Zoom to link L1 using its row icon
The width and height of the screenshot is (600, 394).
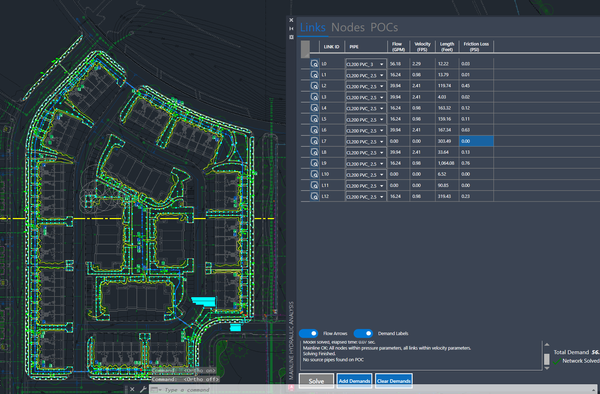click(314, 75)
